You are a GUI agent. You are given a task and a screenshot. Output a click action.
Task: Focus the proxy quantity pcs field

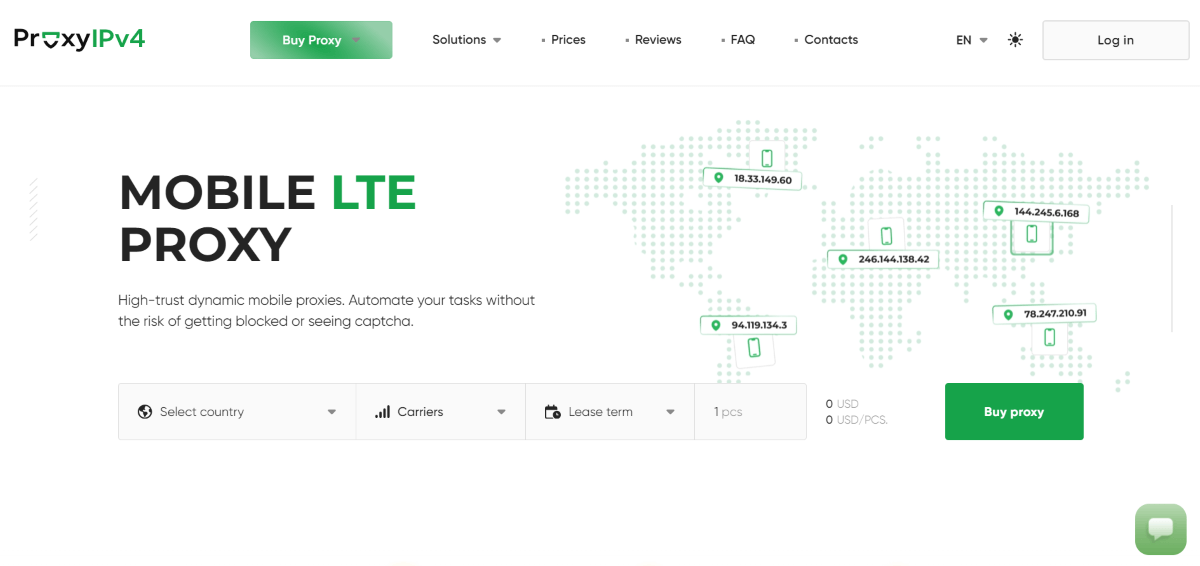750,412
